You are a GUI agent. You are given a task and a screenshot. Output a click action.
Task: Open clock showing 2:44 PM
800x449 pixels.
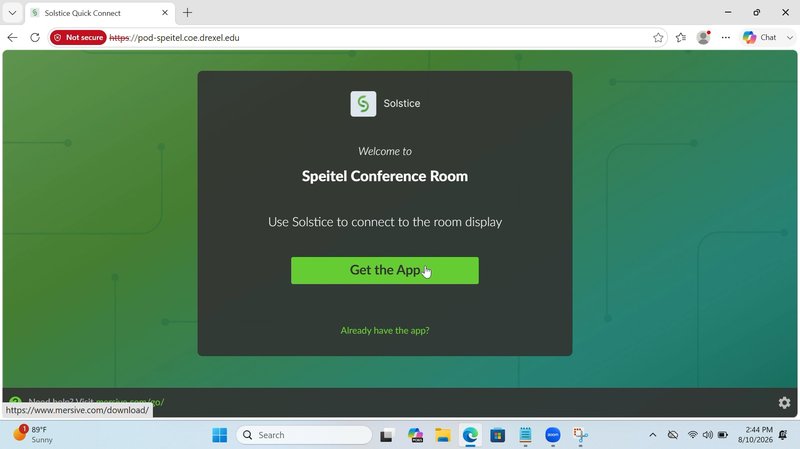click(x=756, y=435)
